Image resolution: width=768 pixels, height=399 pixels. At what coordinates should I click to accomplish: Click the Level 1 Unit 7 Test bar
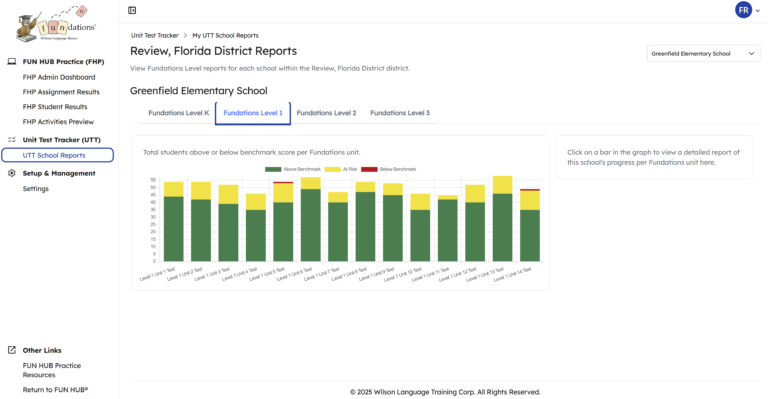(338, 226)
